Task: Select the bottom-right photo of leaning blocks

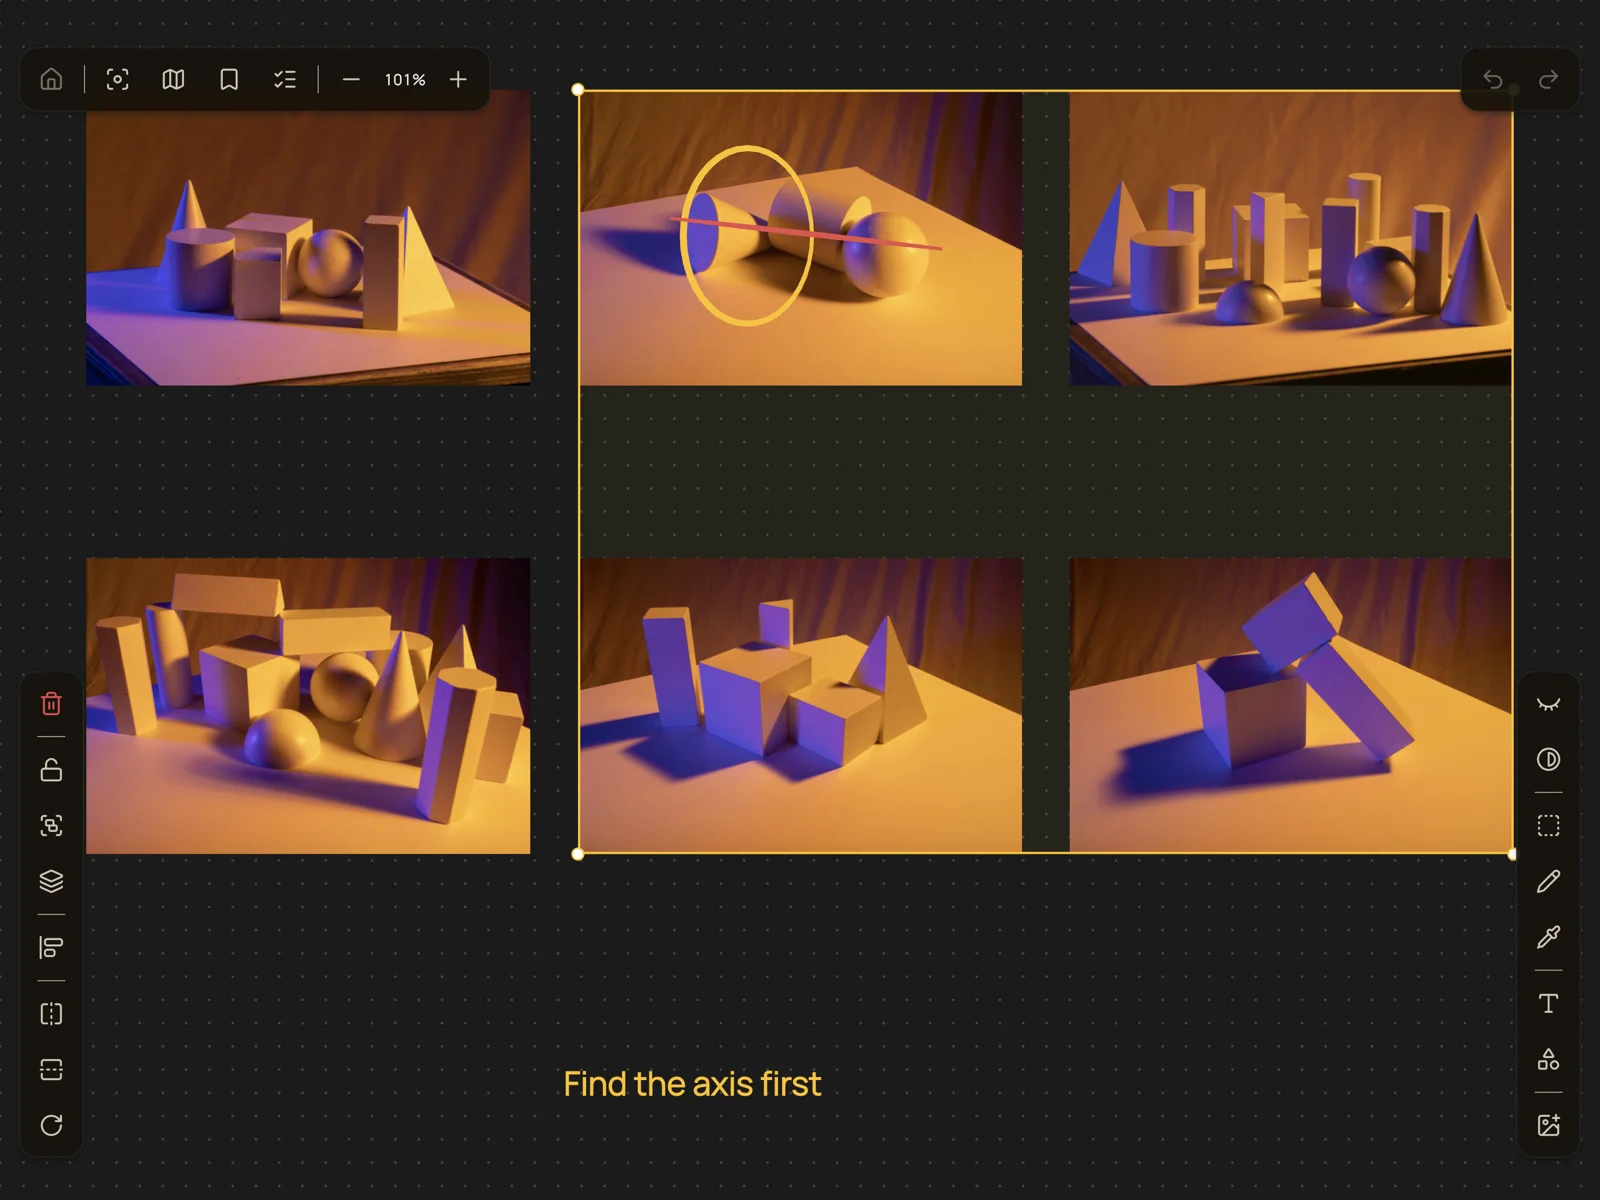Action: (x=1290, y=706)
